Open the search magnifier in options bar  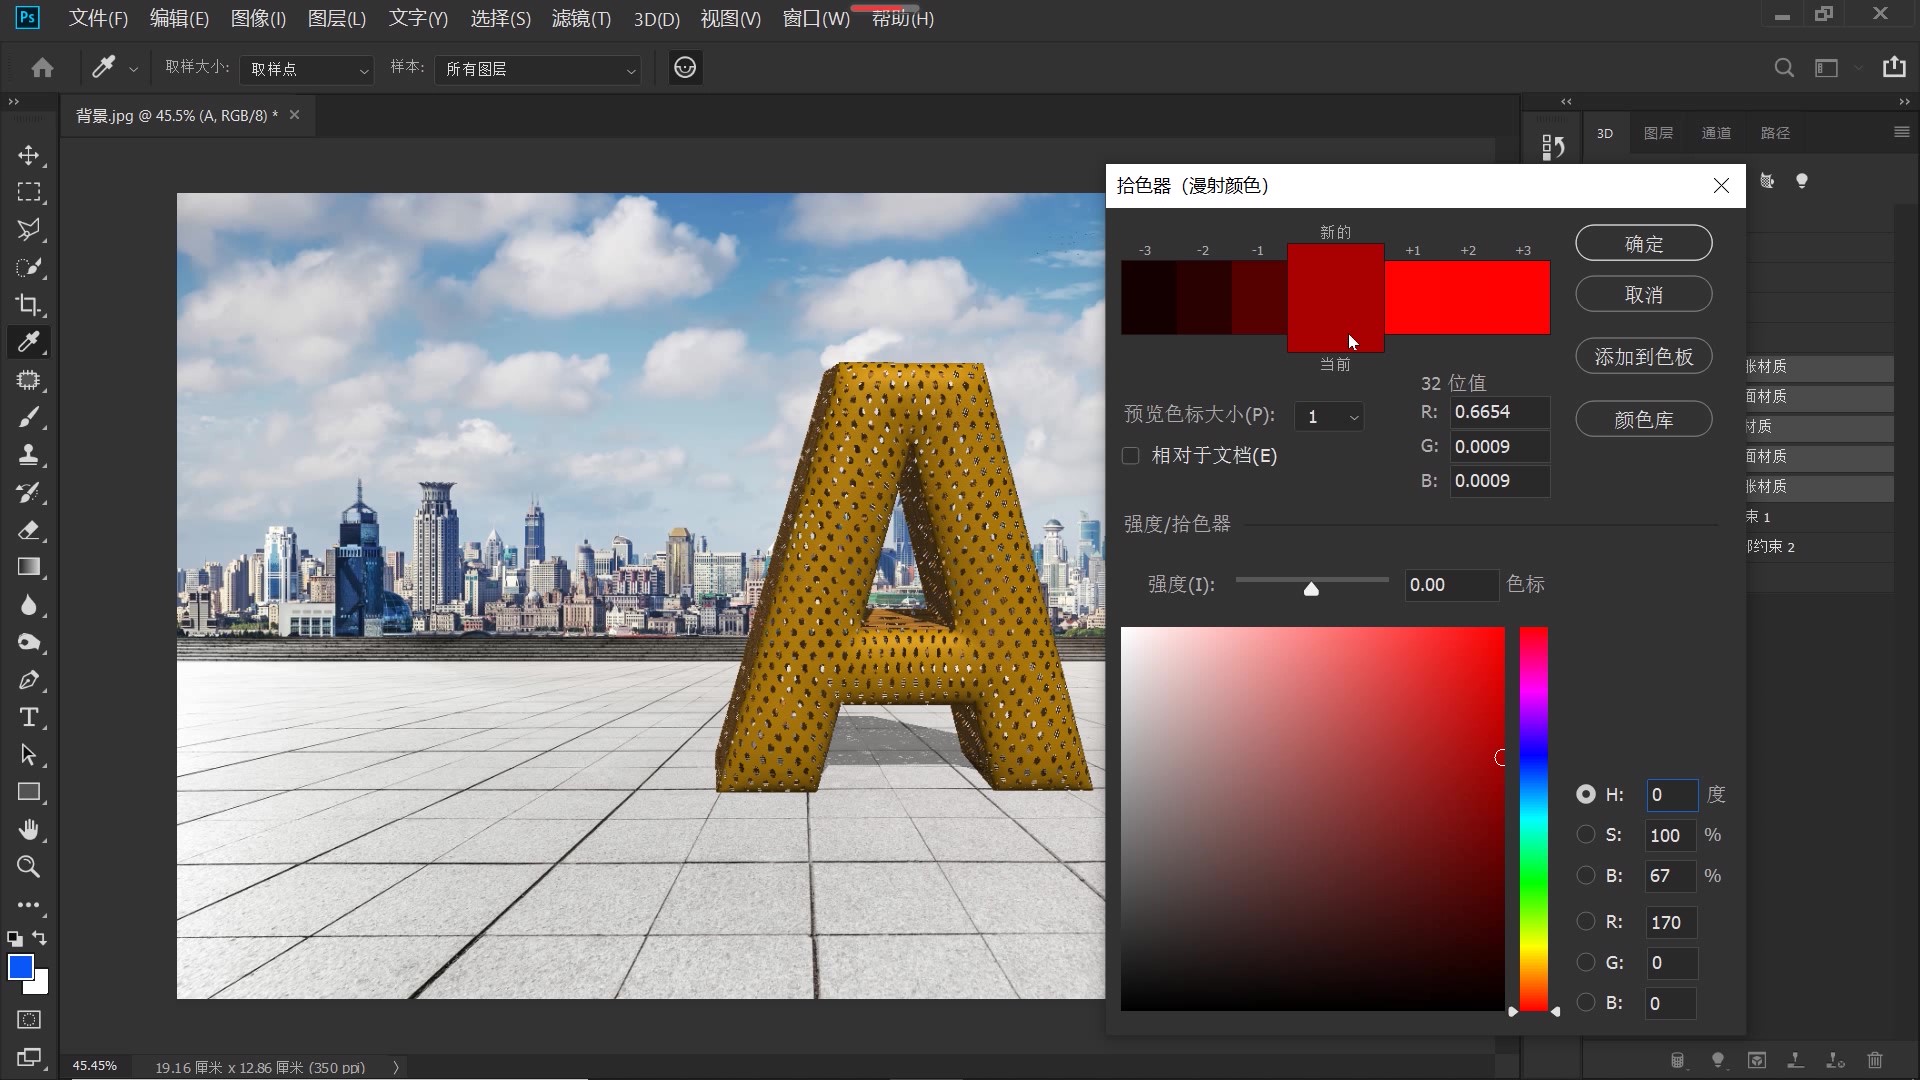click(1784, 68)
